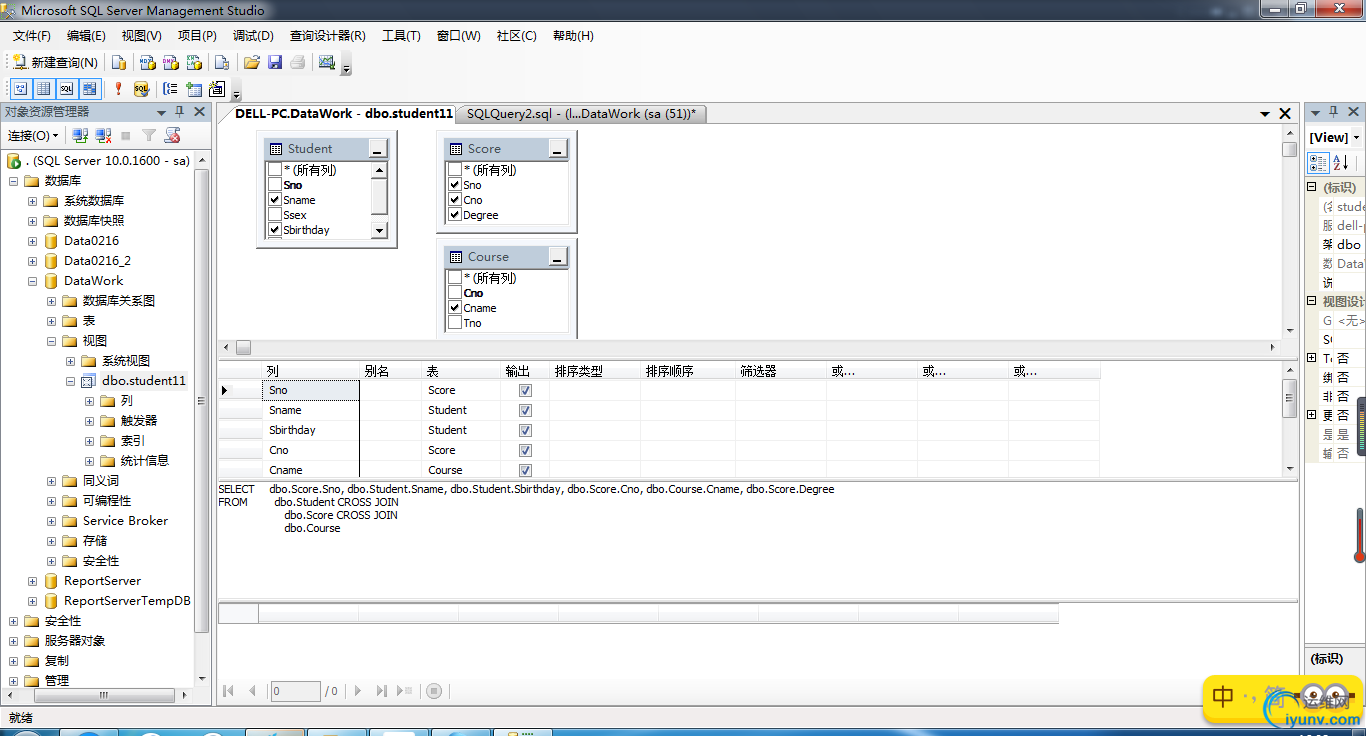Click the Sname cell in criteria grid
Image resolution: width=1366 pixels, height=736 pixels.
[312, 410]
